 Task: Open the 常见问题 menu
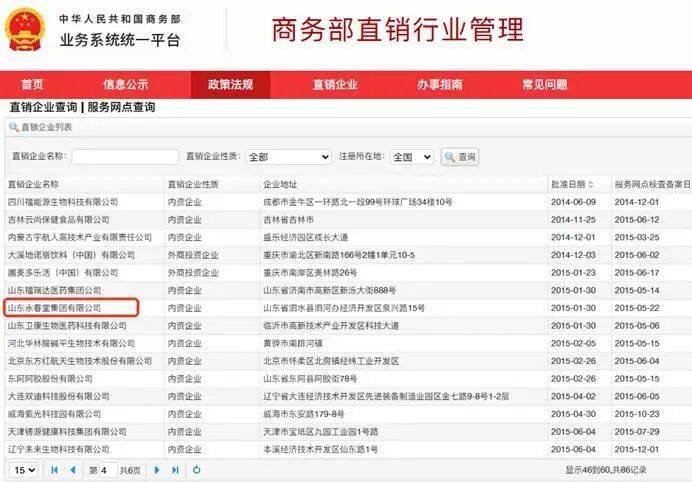point(545,84)
